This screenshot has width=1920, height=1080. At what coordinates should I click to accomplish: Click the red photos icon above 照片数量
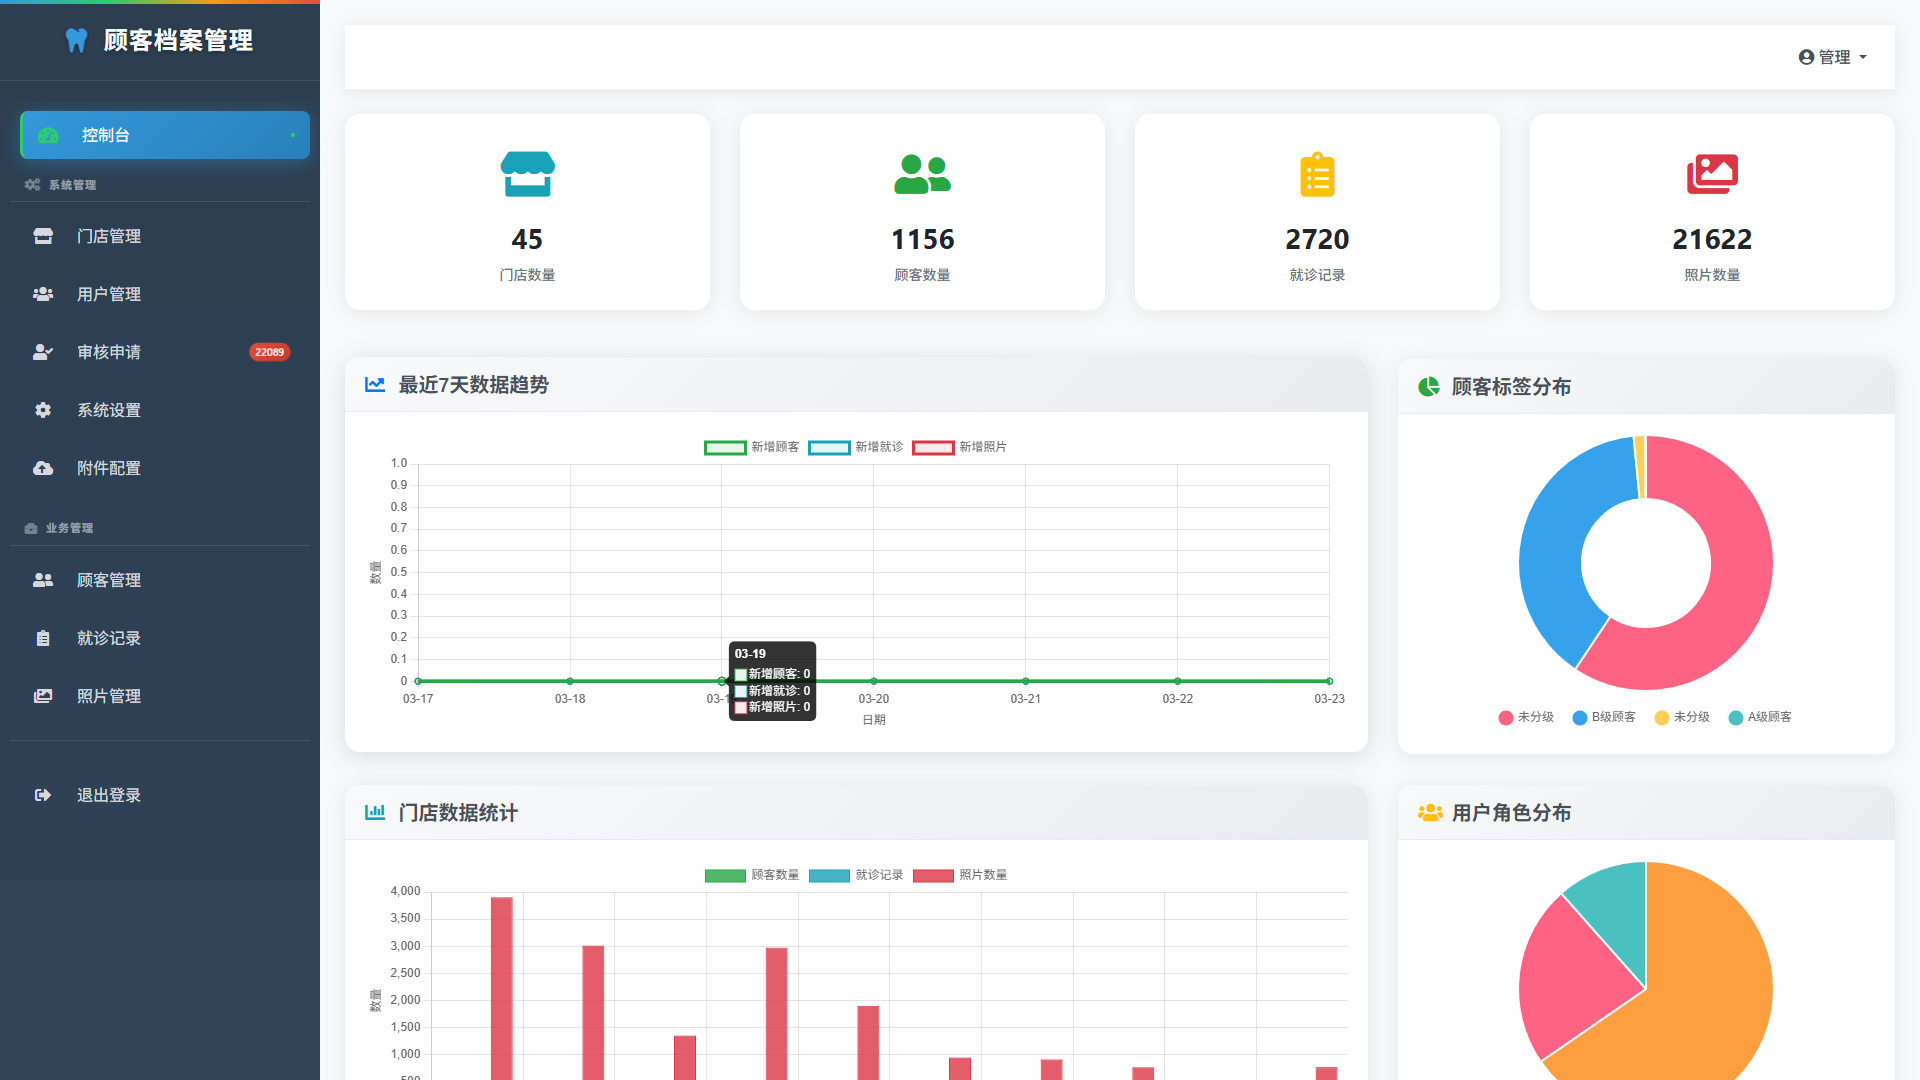tap(1712, 174)
